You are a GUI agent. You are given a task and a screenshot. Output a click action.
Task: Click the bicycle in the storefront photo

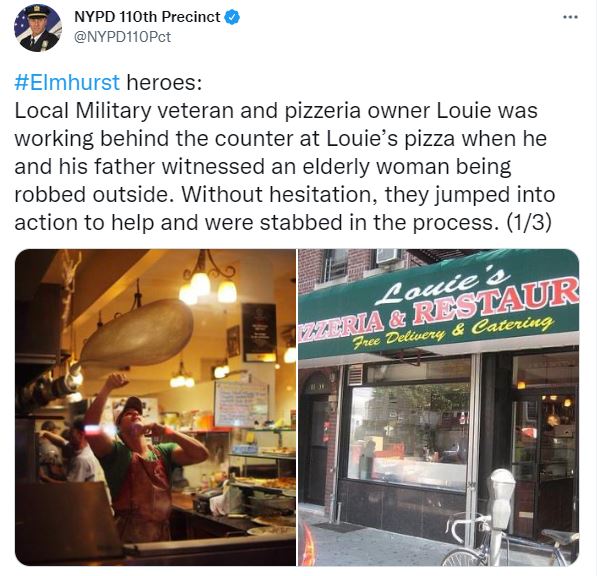tap(510, 541)
